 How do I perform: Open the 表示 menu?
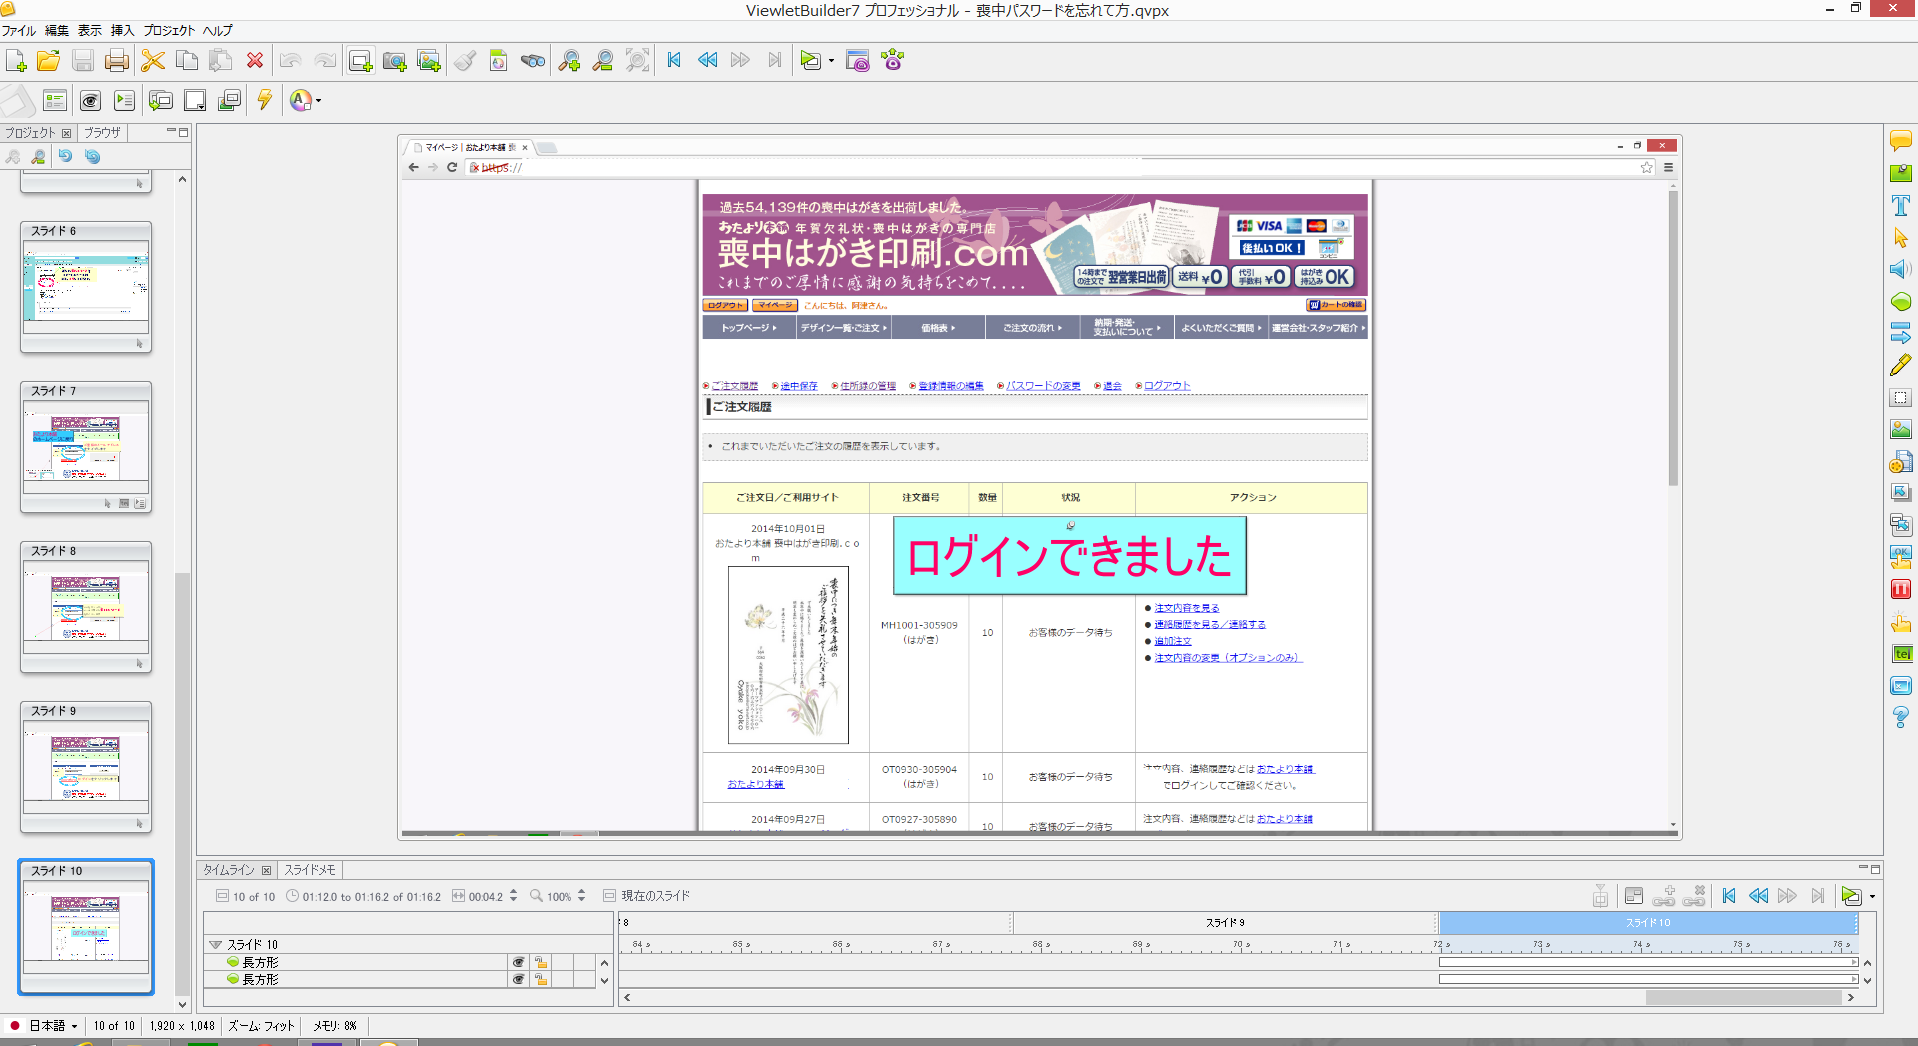pyautogui.click(x=89, y=30)
